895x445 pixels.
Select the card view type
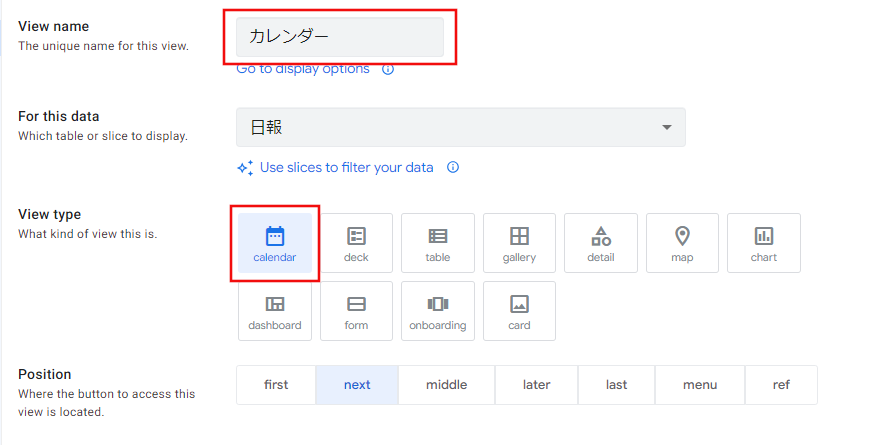click(519, 311)
